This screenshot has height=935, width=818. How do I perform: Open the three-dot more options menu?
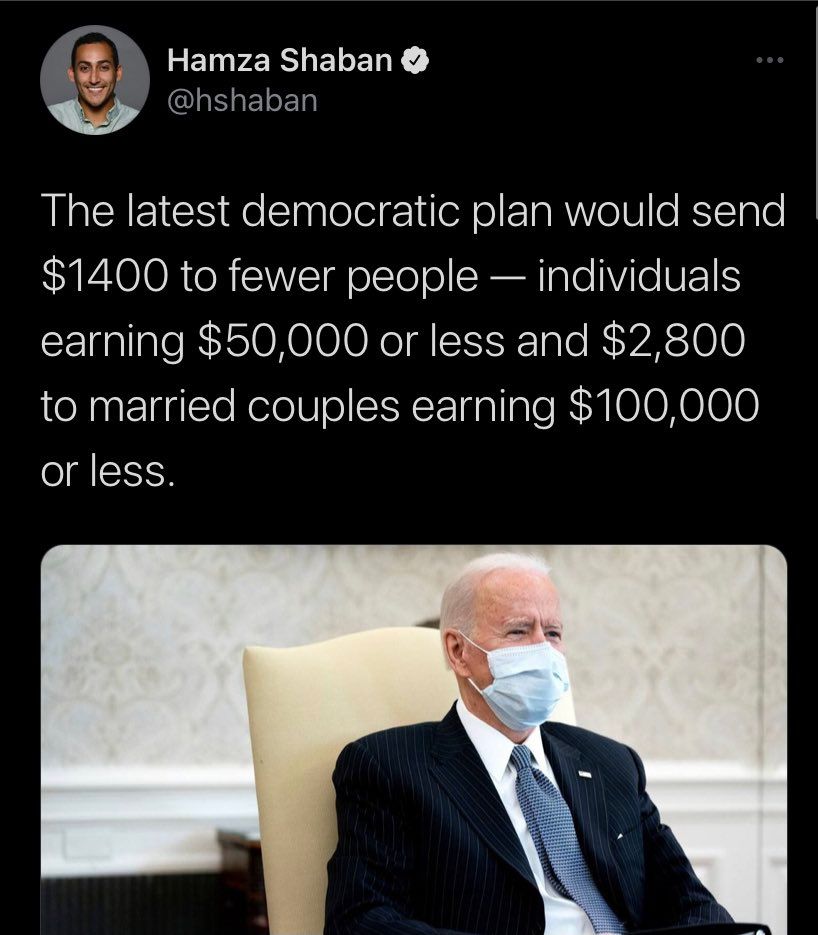(x=769, y=62)
